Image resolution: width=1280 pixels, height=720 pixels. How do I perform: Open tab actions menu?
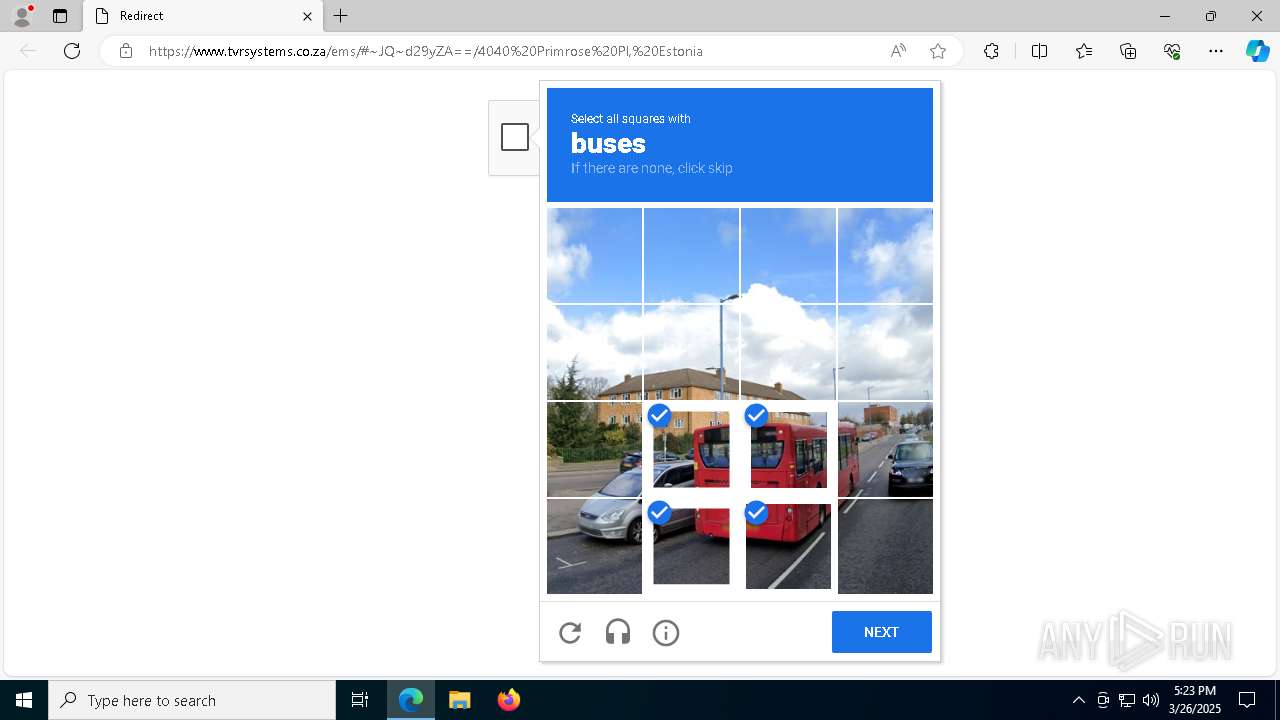pos(60,16)
